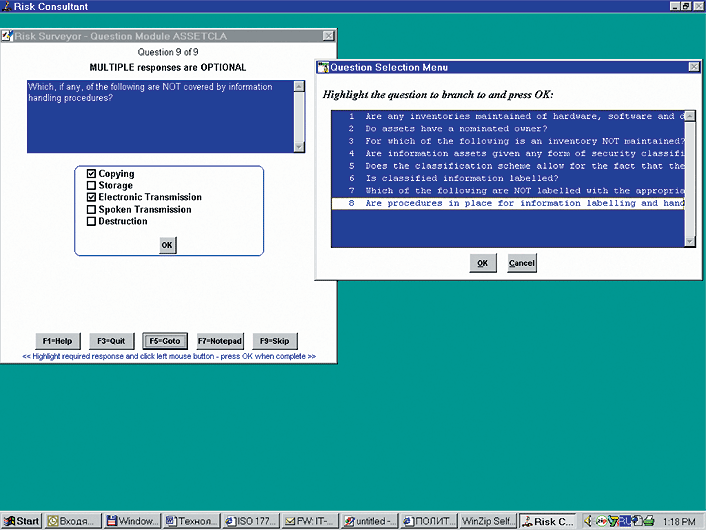Viewport: 706px width, 530px height.
Task: Switch to WinZip Self taskbar item
Action: click(487, 521)
